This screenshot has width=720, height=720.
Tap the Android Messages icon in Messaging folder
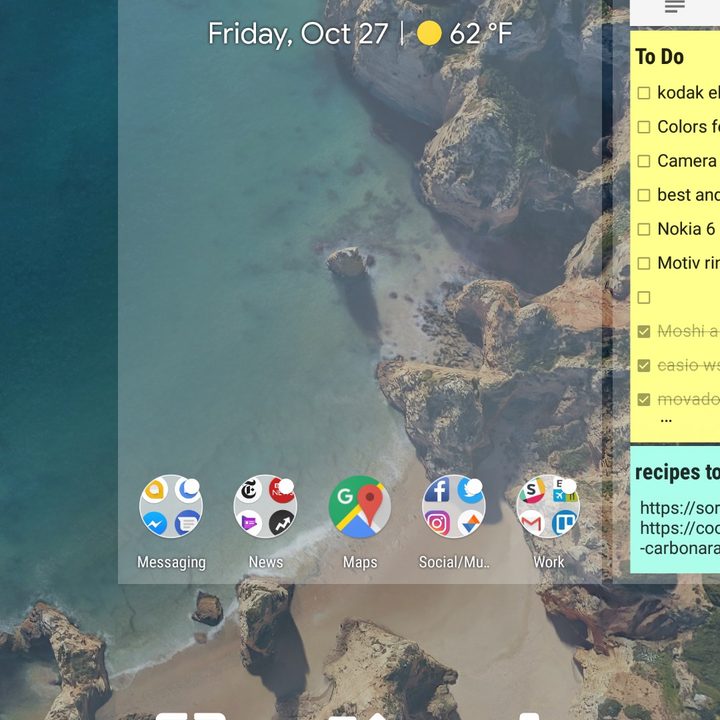point(187,523)
